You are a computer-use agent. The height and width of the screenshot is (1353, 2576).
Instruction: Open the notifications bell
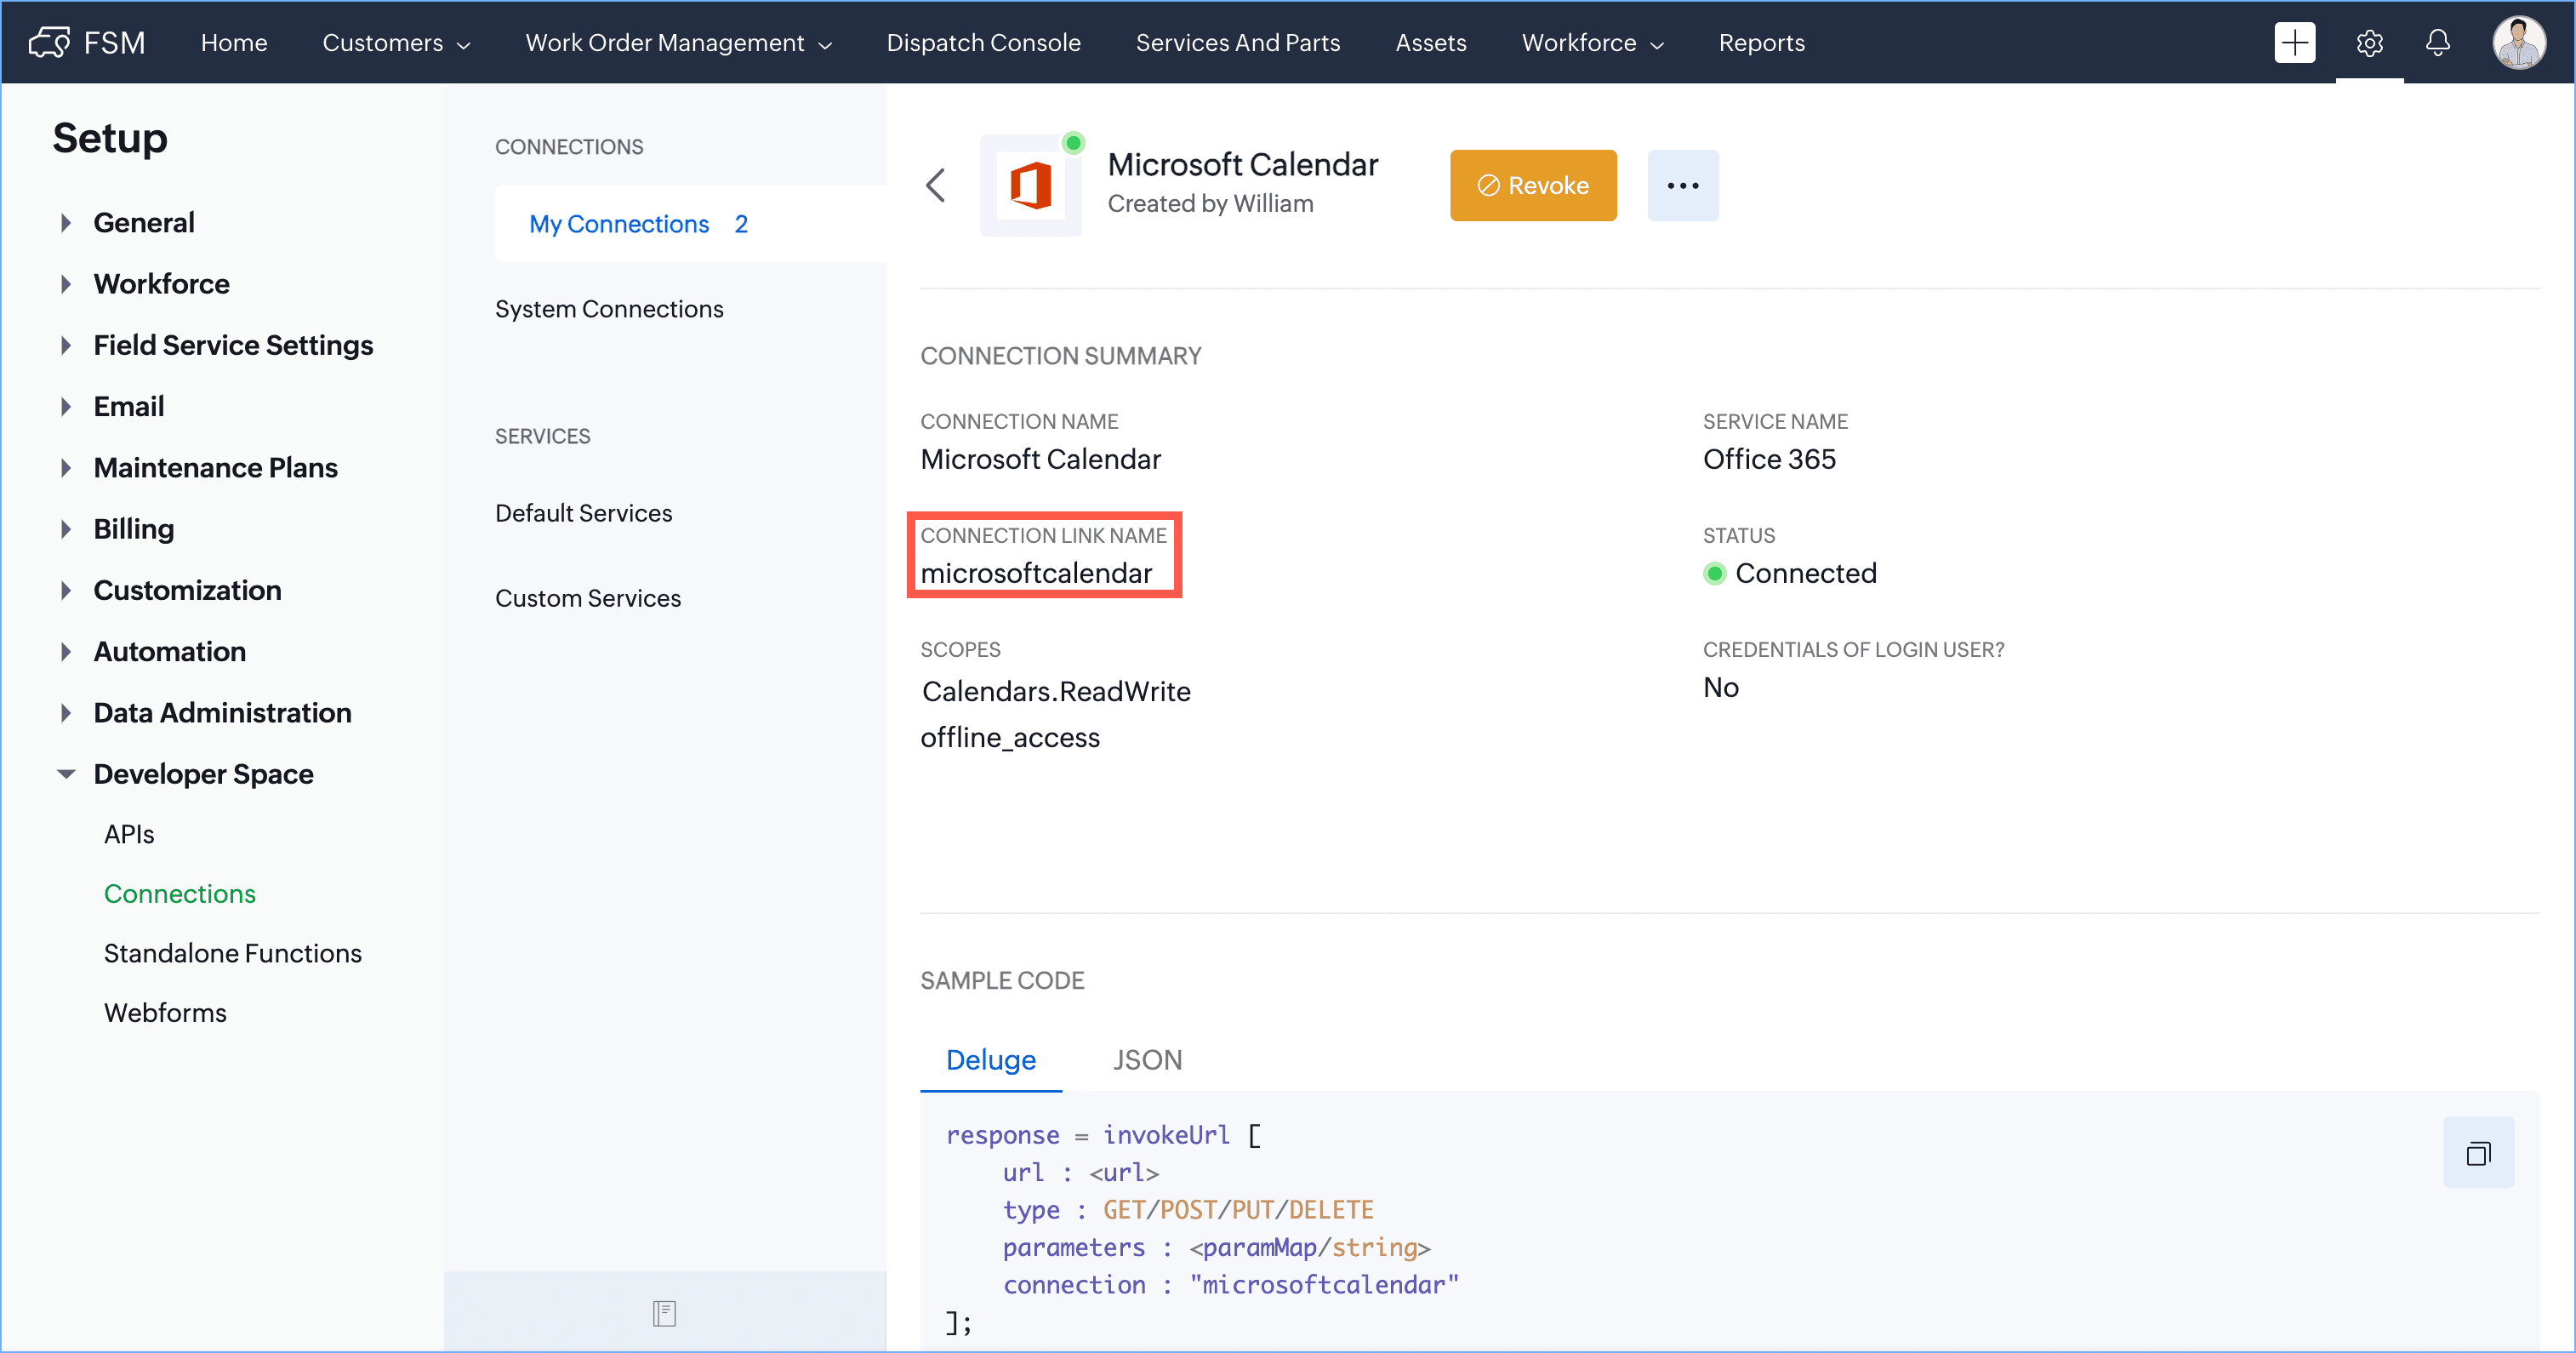[x=2438, y=43]
